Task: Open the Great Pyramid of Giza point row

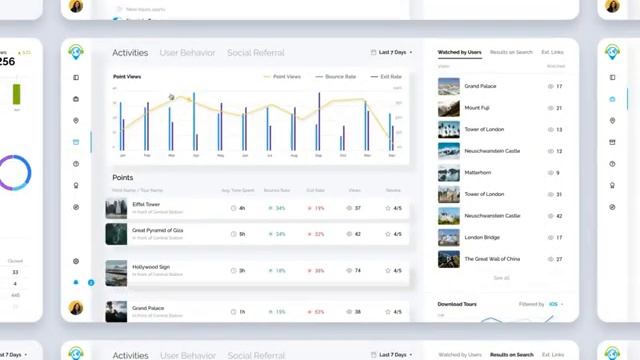Action: click(x=257, y=234)
